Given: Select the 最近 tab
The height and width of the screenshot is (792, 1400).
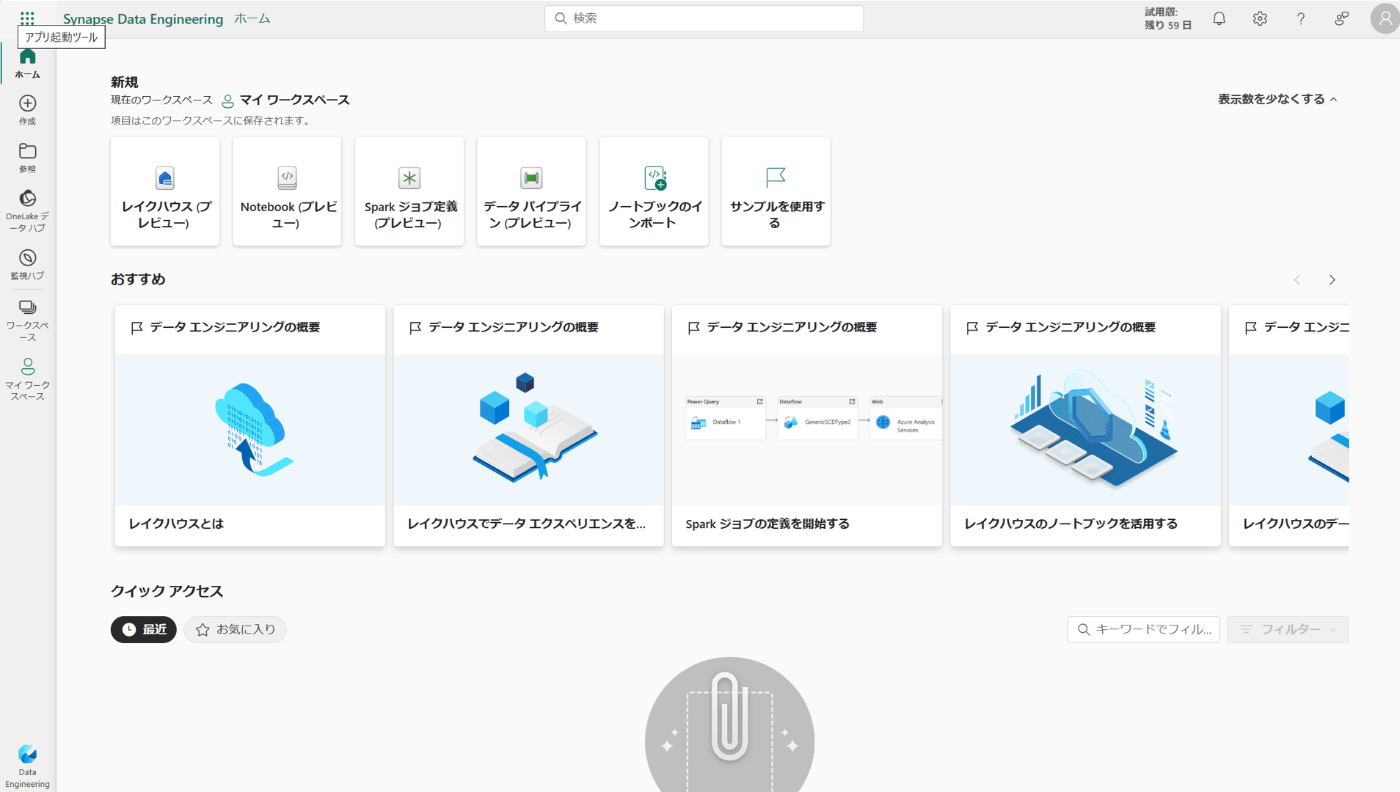Looking at the screenshot, I should [x=144, y=629].
